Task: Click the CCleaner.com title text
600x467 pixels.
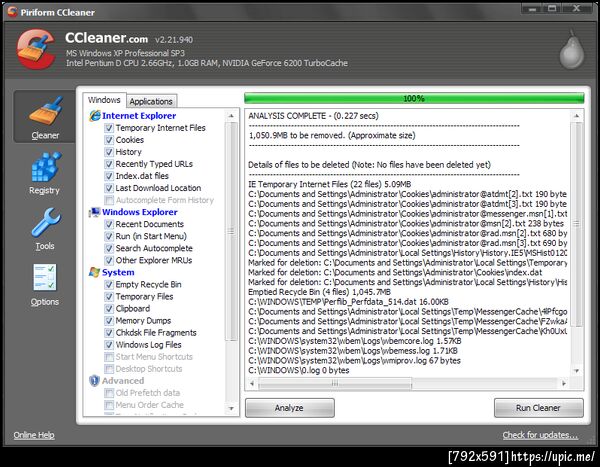Action: click(x=106, y=38)
